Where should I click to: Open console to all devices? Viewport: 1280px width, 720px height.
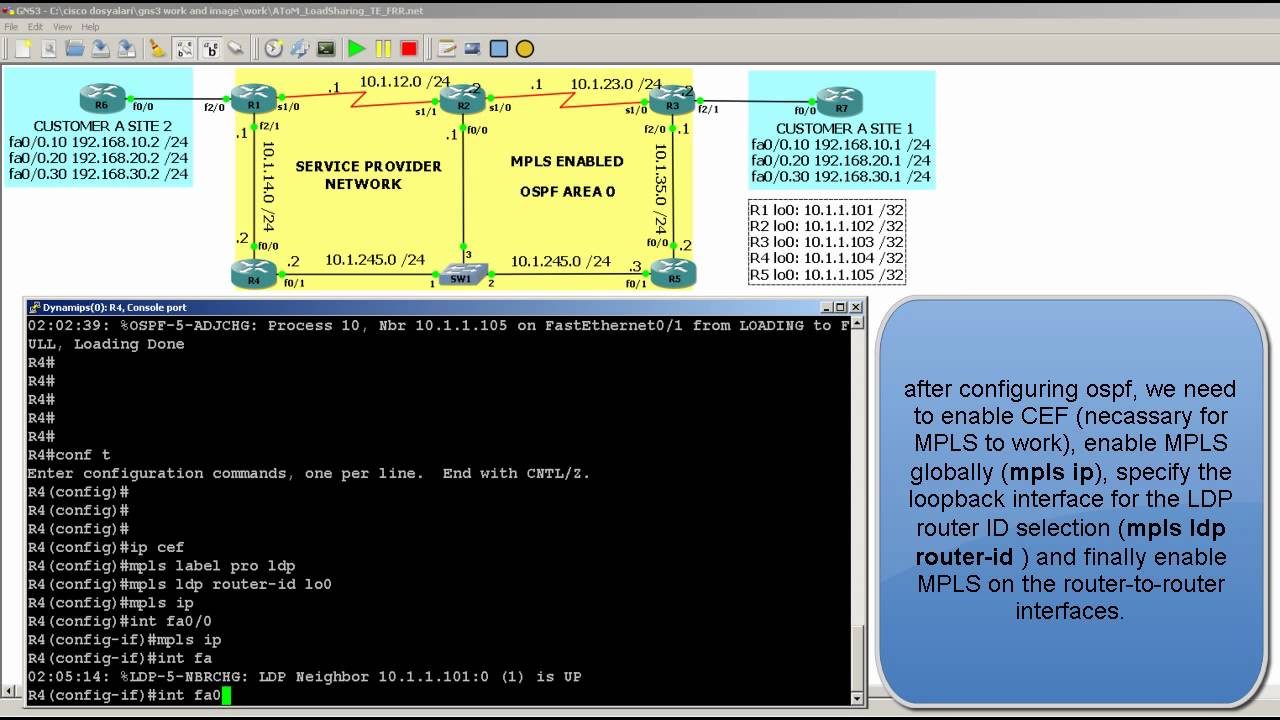[x=325, y=48]
